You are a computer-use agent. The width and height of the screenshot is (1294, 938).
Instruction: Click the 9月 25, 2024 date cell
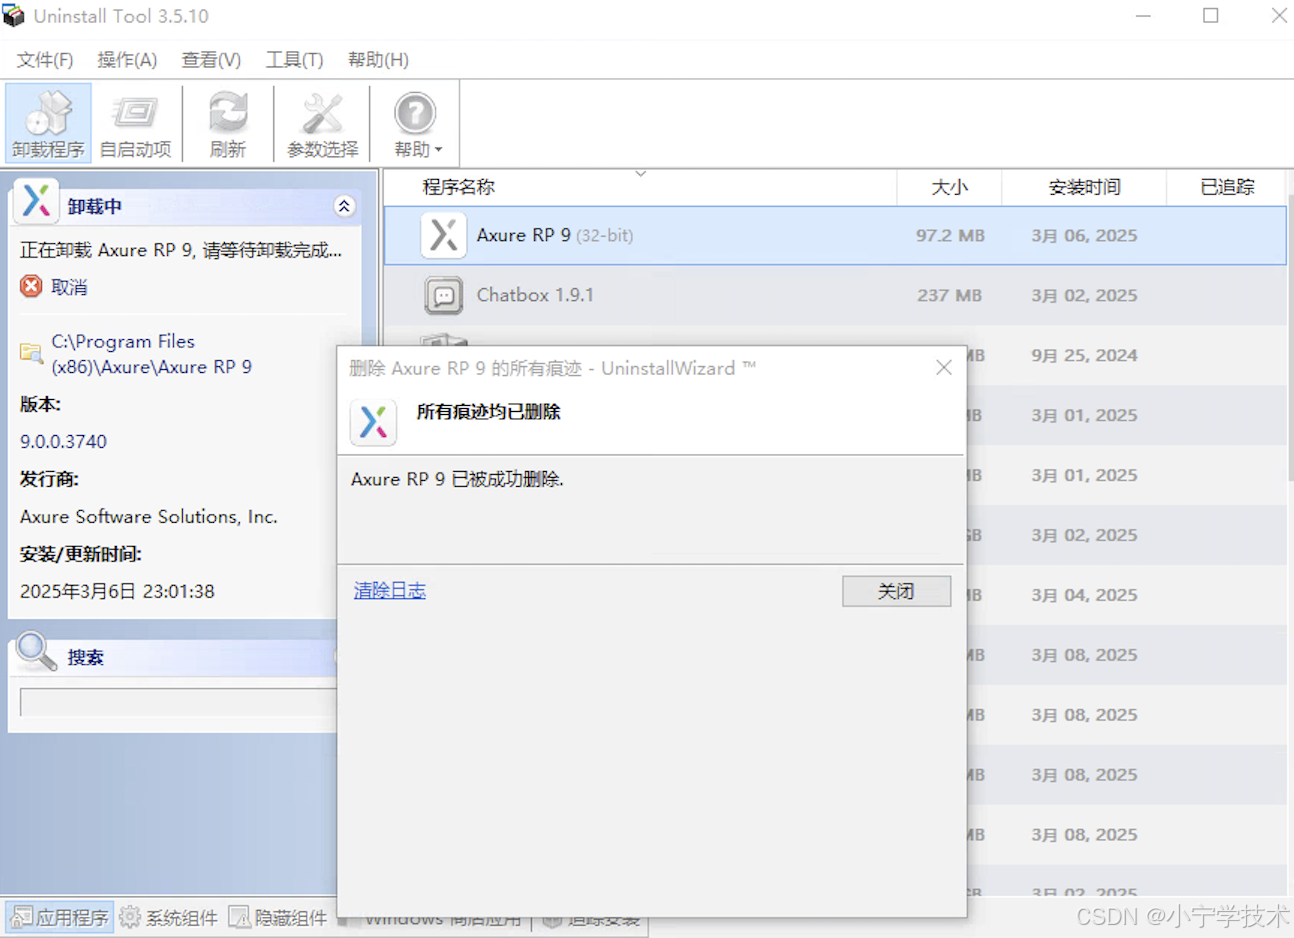pyautogui.click(x=1084, y=355)
